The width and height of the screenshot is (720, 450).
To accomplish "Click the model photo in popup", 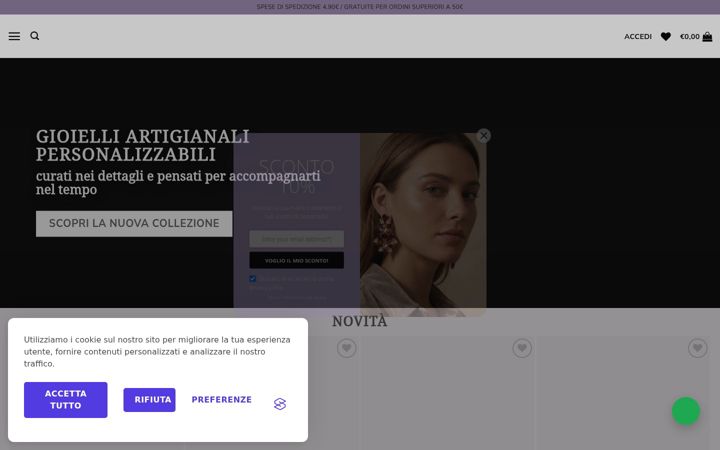I will [423, 225].
